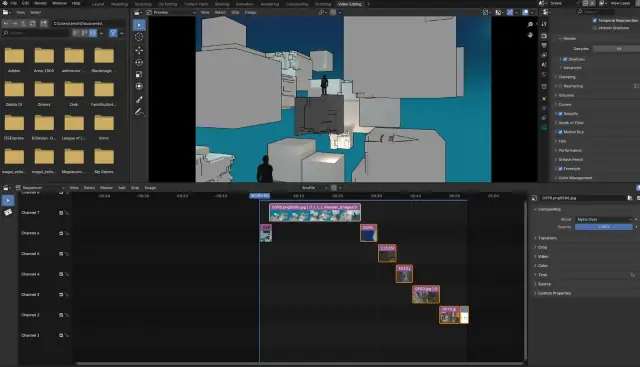Open the View Layer properties tab
Screen dimensions: 640x367
(544, 55)
